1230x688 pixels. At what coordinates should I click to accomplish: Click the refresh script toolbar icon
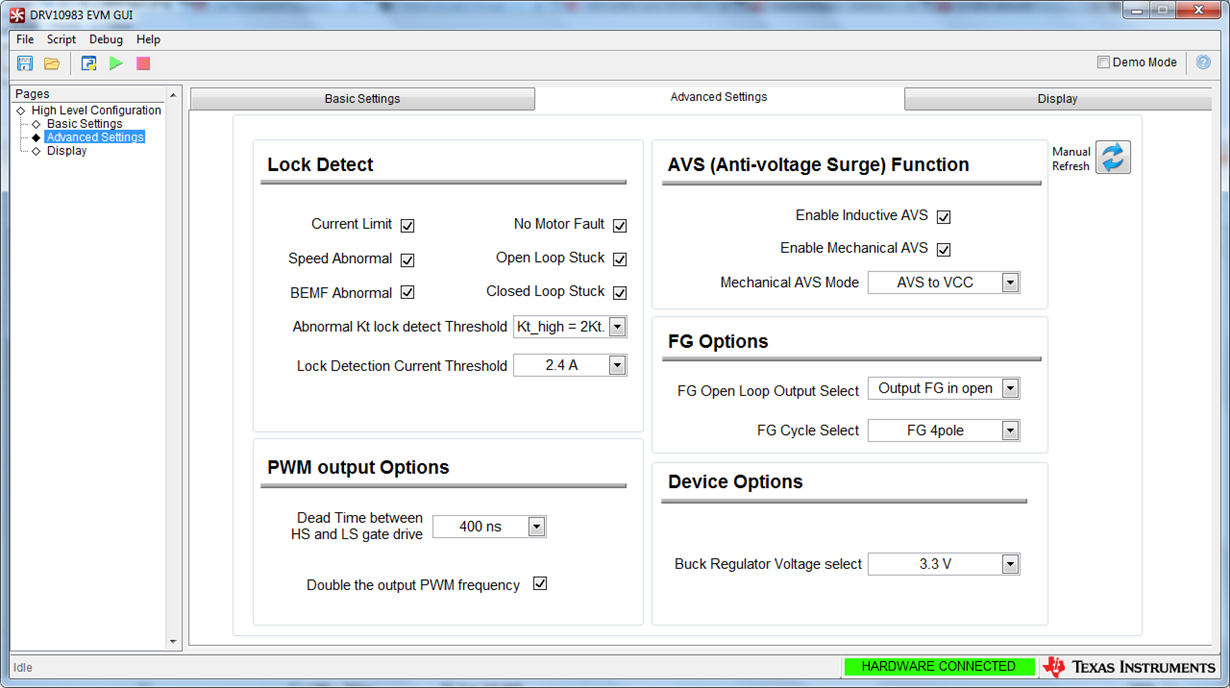[x=89, y=63]
